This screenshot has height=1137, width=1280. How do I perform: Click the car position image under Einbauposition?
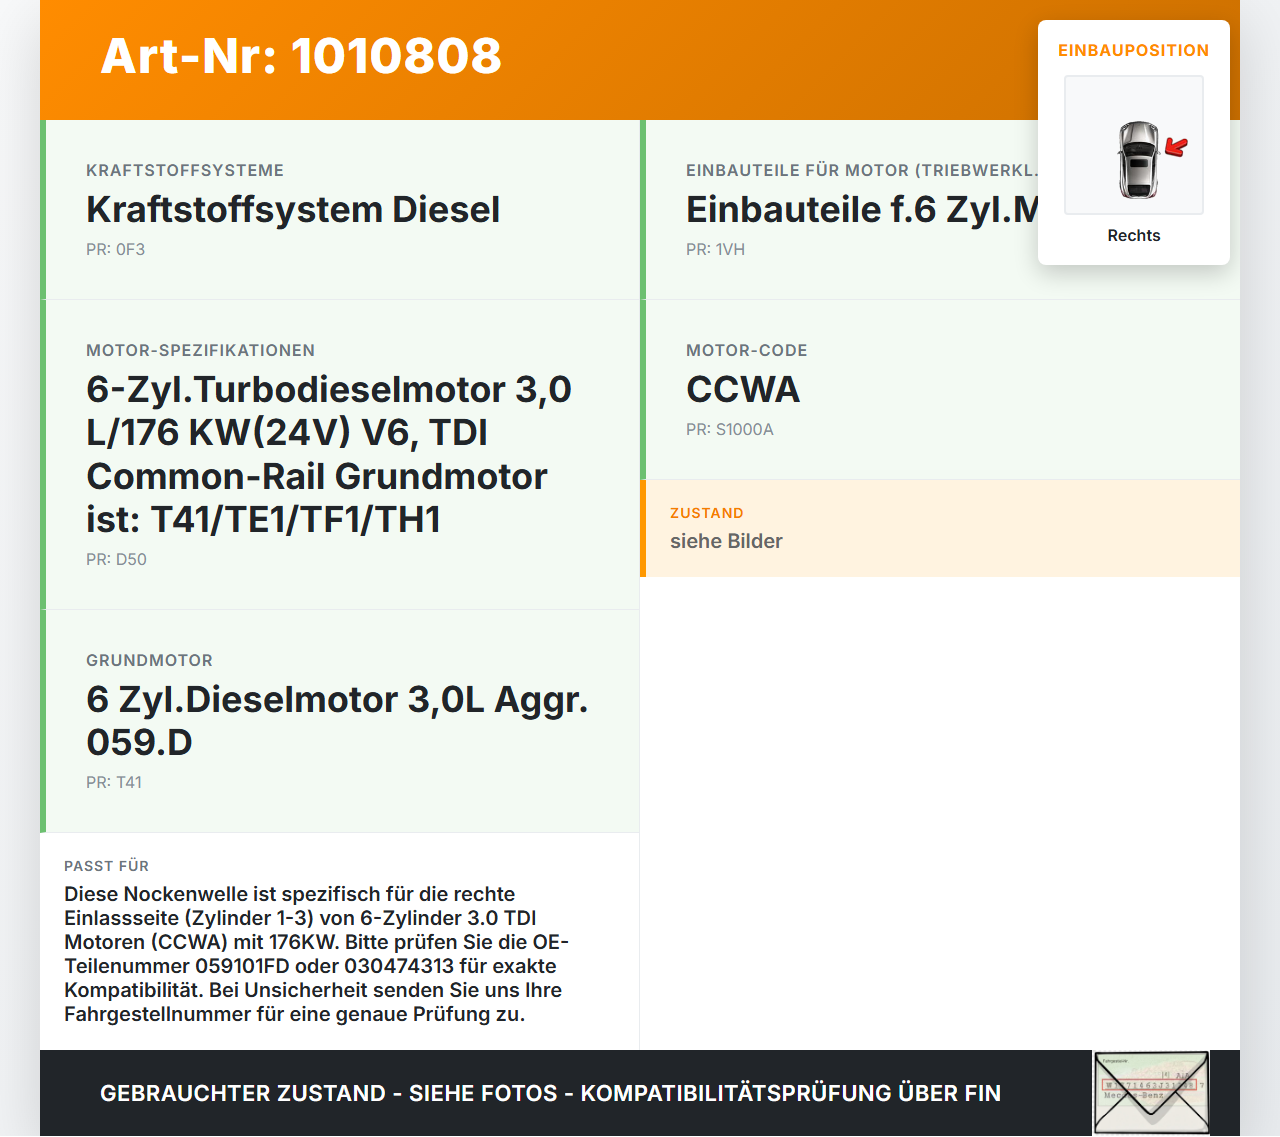[x=1134, y=145]
